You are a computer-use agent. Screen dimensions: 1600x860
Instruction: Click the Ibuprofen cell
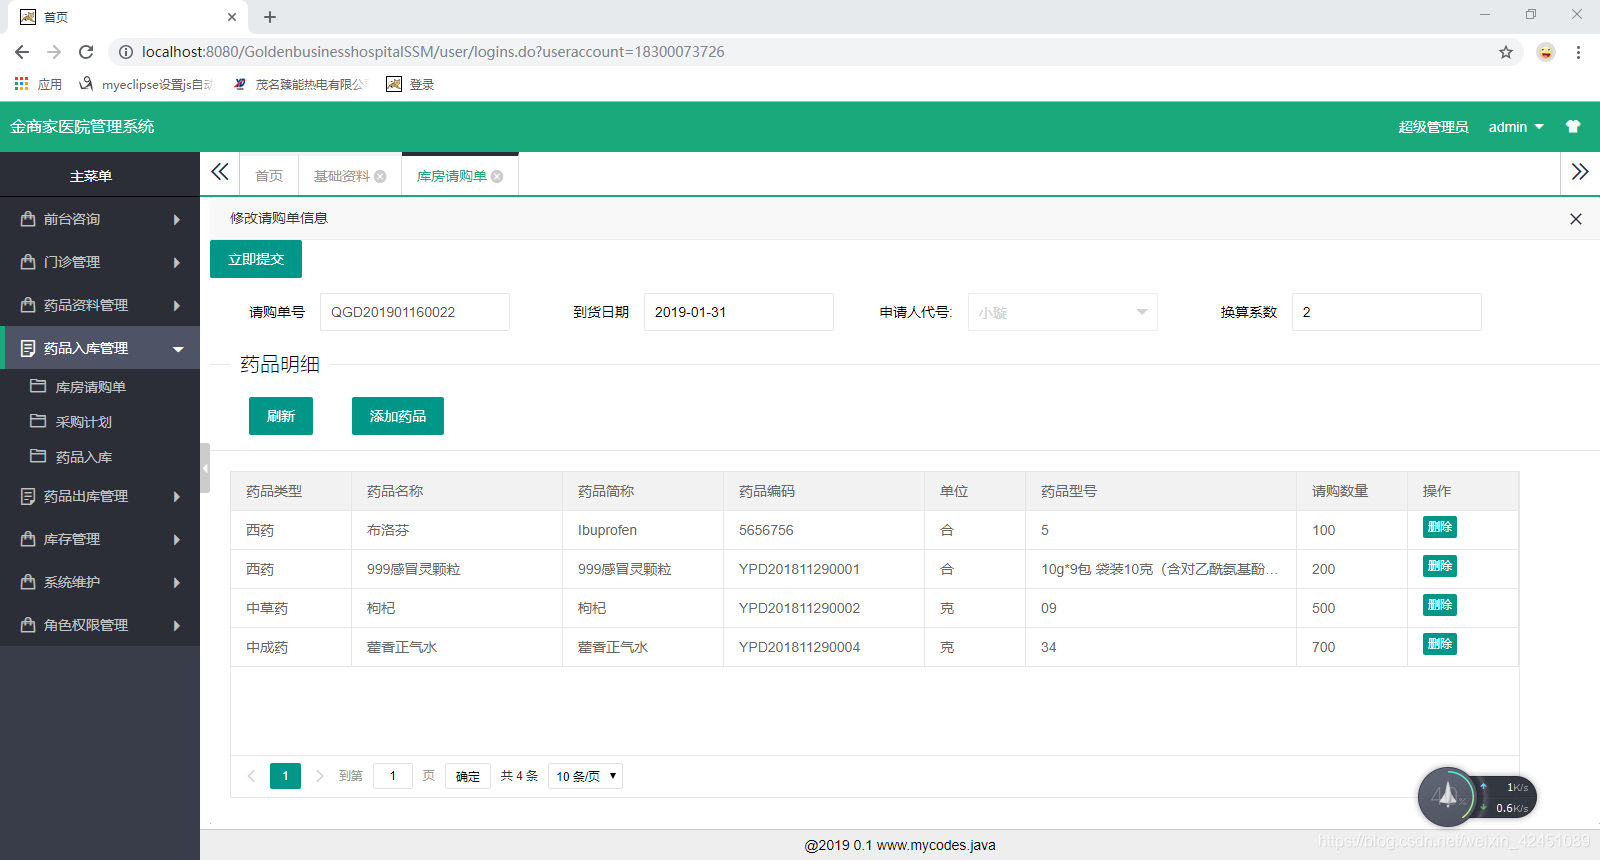click(x=643, y=530)
